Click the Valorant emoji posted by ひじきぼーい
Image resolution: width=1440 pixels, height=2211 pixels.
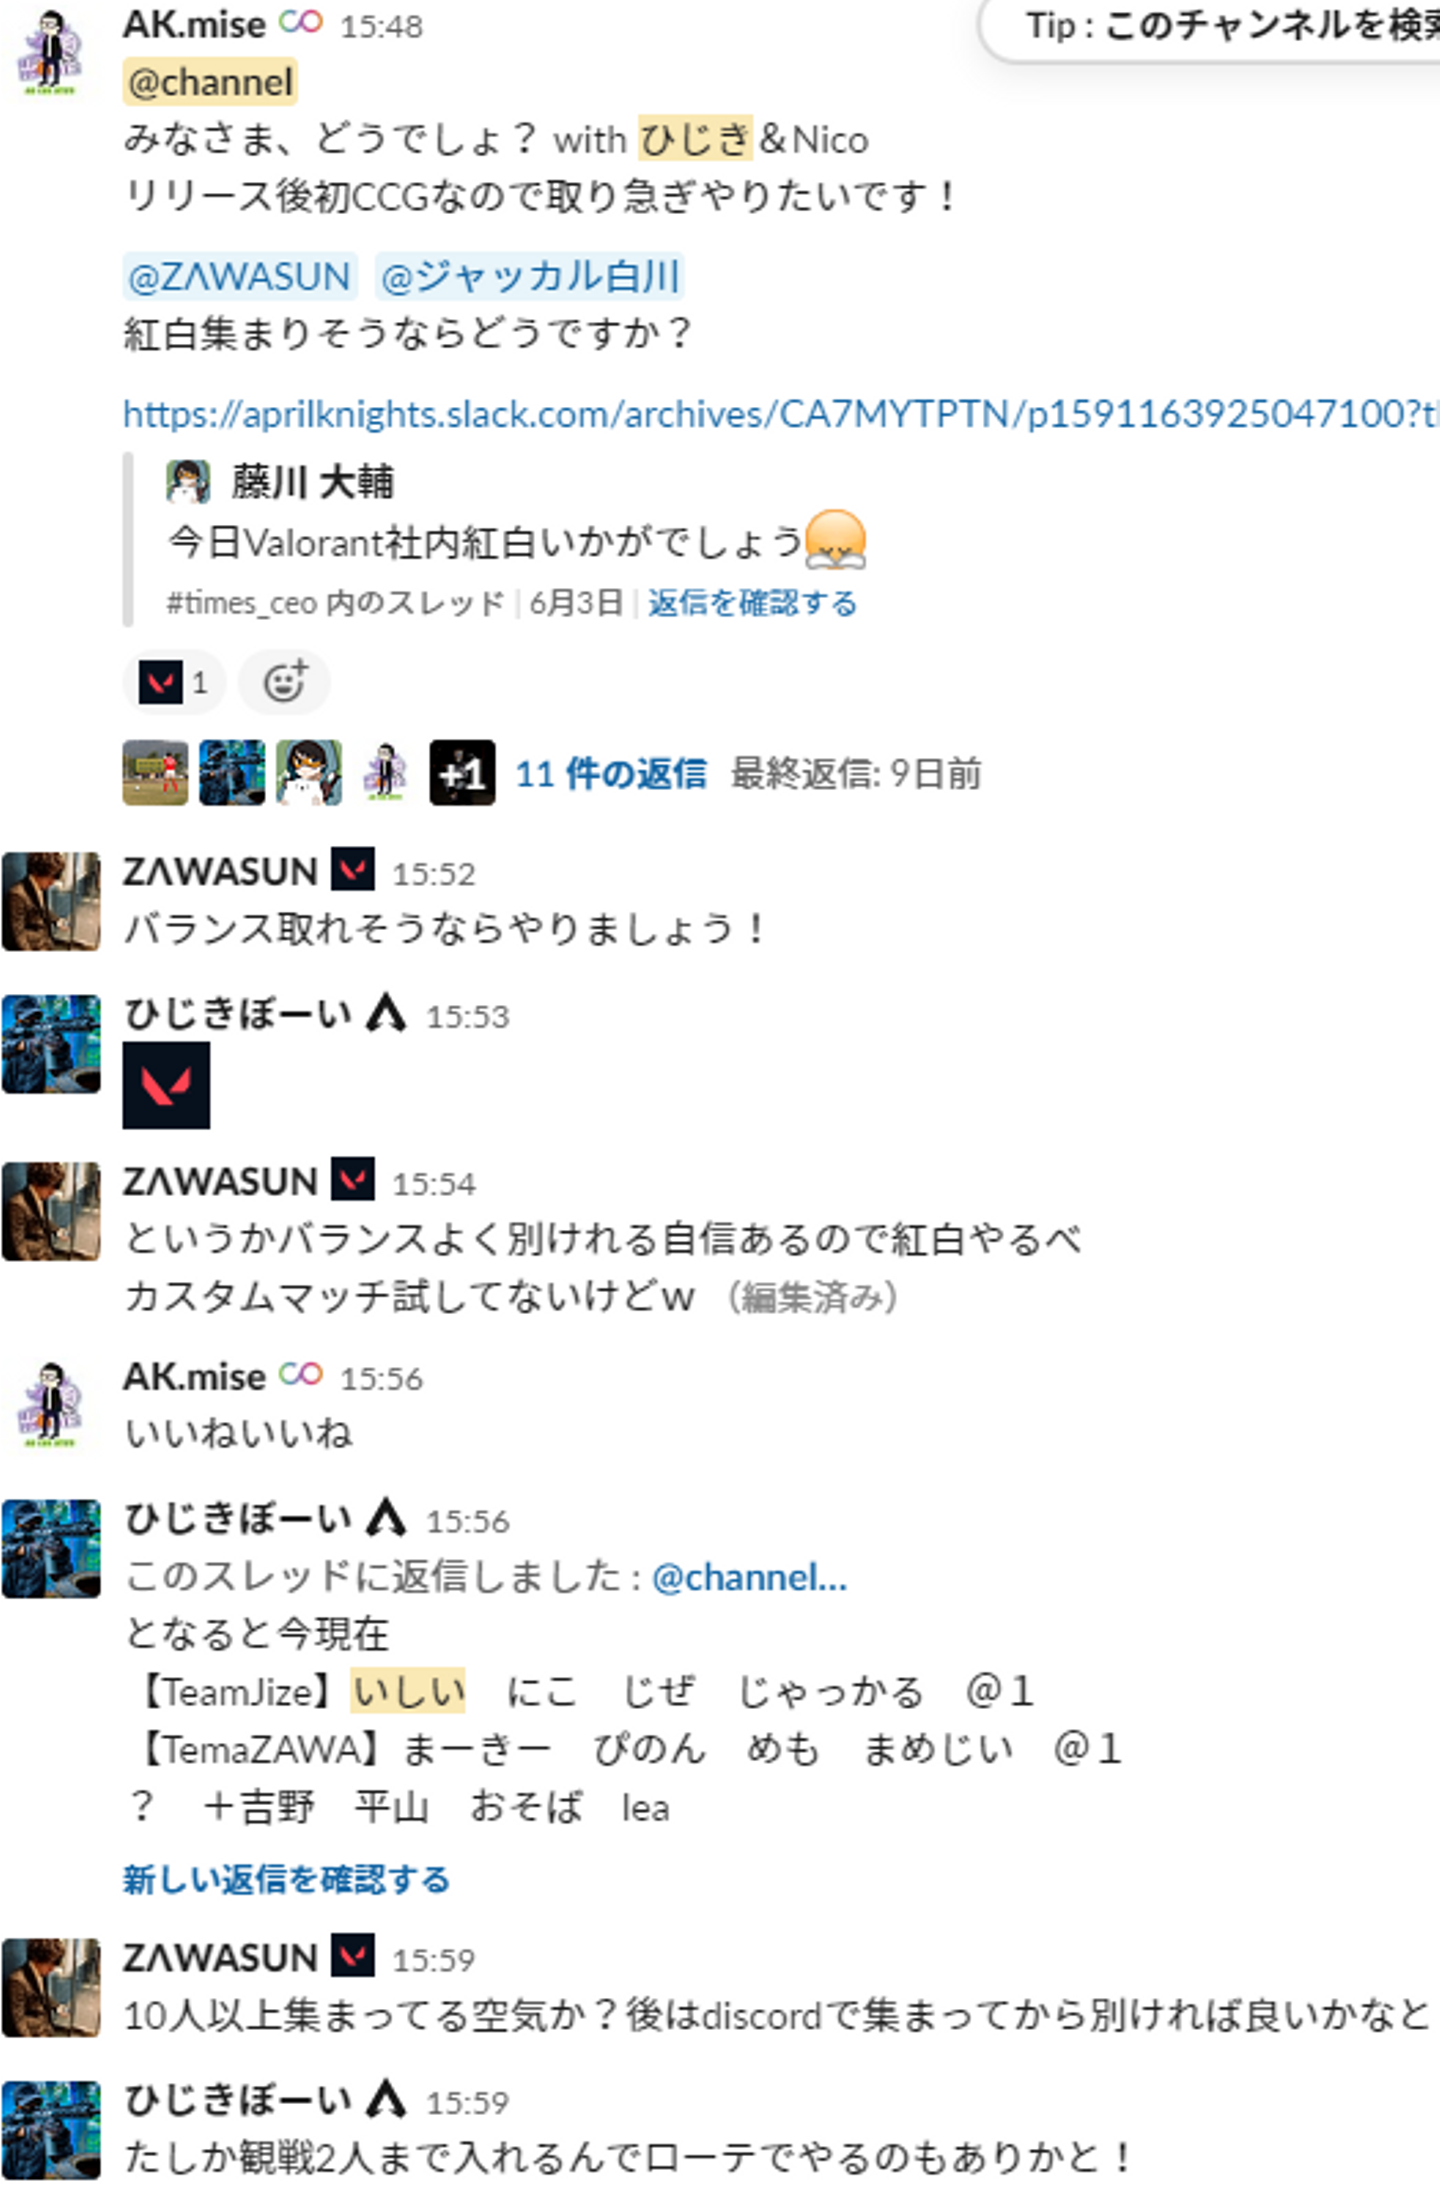click(x=166, y=1085)
